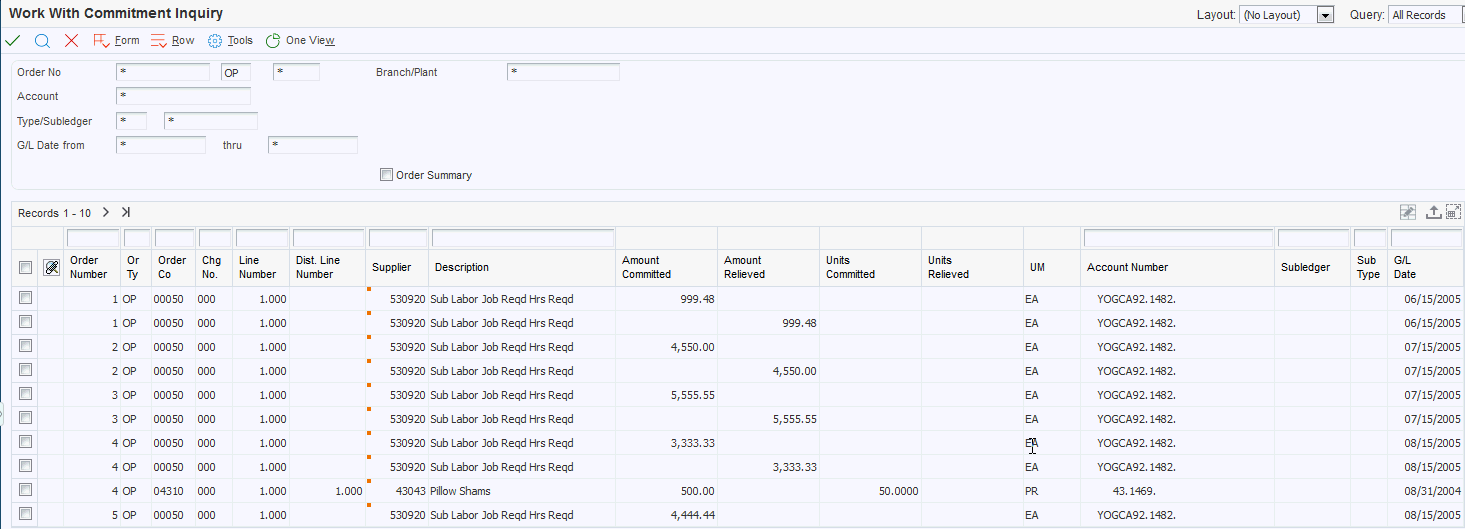The width and height of the screenshot is (1465, 529).
Task: Click the customize grid icon
Action: (1407, 212)
